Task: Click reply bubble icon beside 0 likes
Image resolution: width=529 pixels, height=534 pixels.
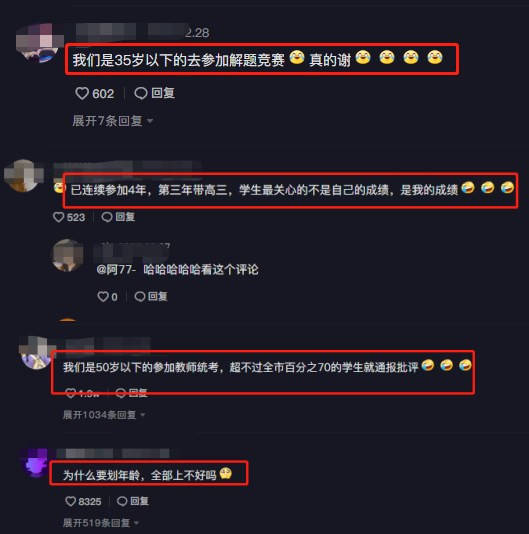Action: pos(140,297)
